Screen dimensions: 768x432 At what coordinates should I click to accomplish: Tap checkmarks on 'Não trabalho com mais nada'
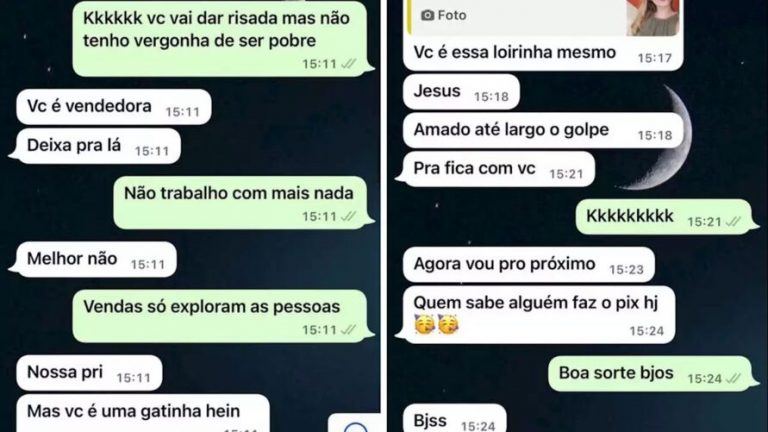(348, 216)
